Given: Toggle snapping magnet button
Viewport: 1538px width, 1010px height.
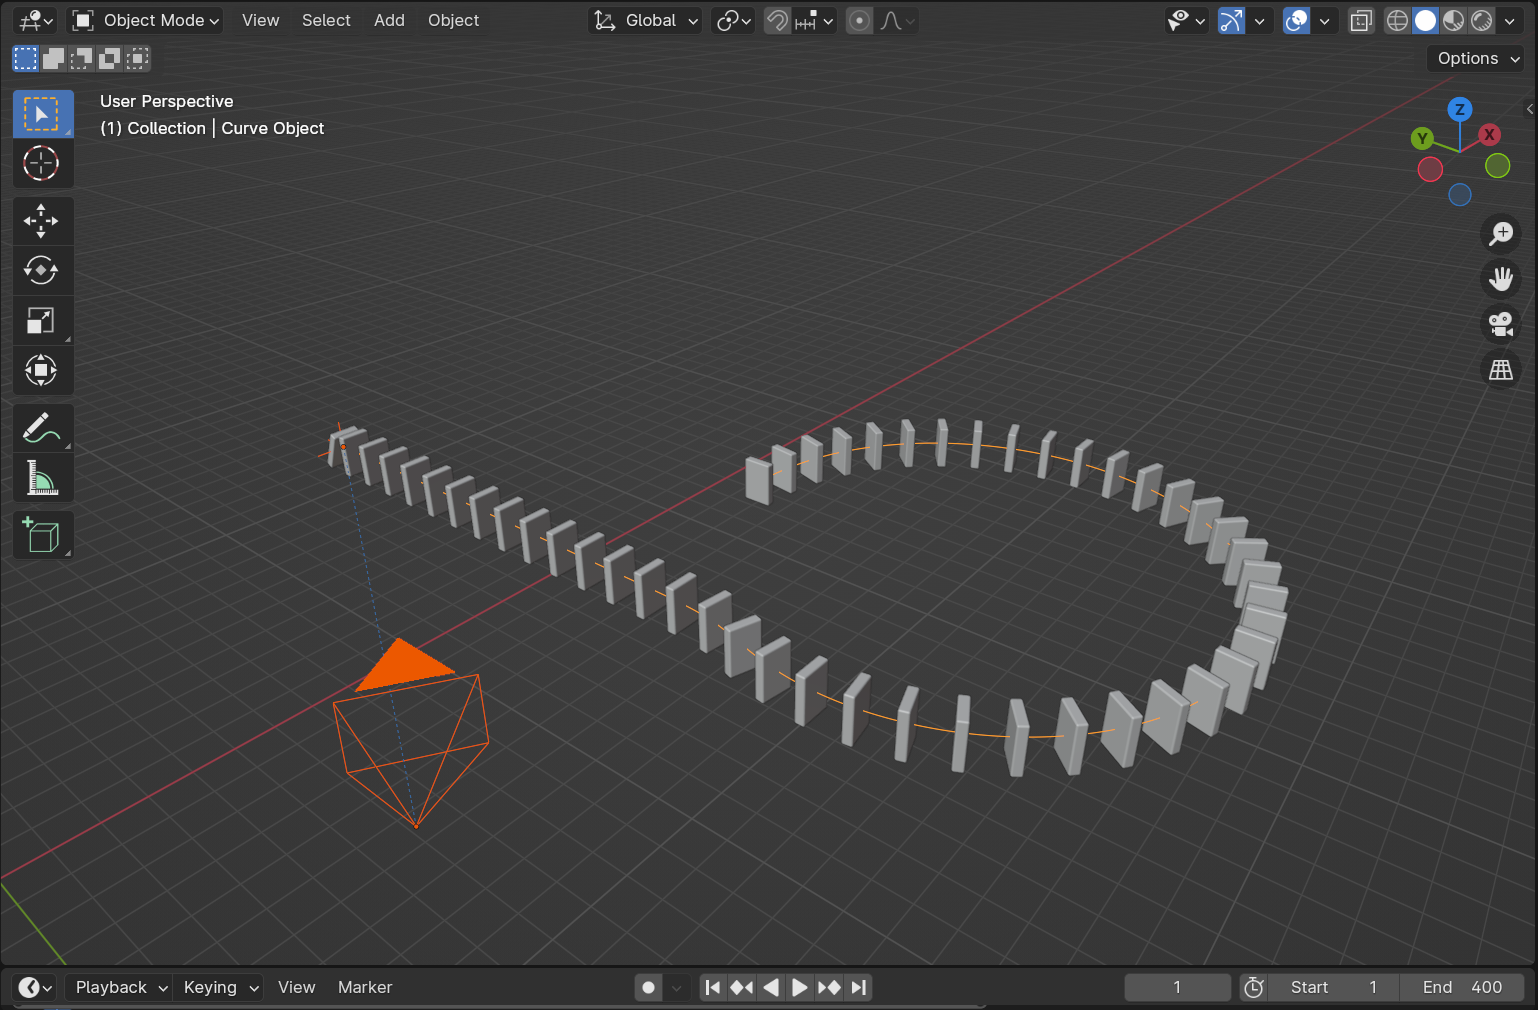Looking at the screenshot, I should tap(777, 21).
